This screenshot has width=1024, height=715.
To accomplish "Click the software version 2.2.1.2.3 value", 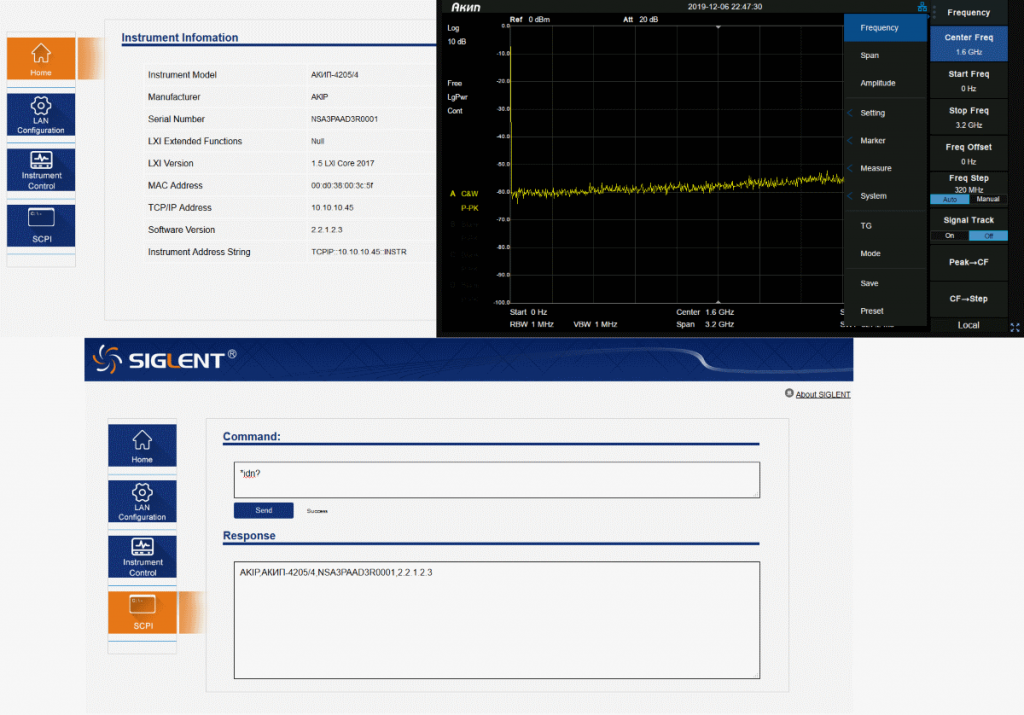I will [x=327, y=230].
